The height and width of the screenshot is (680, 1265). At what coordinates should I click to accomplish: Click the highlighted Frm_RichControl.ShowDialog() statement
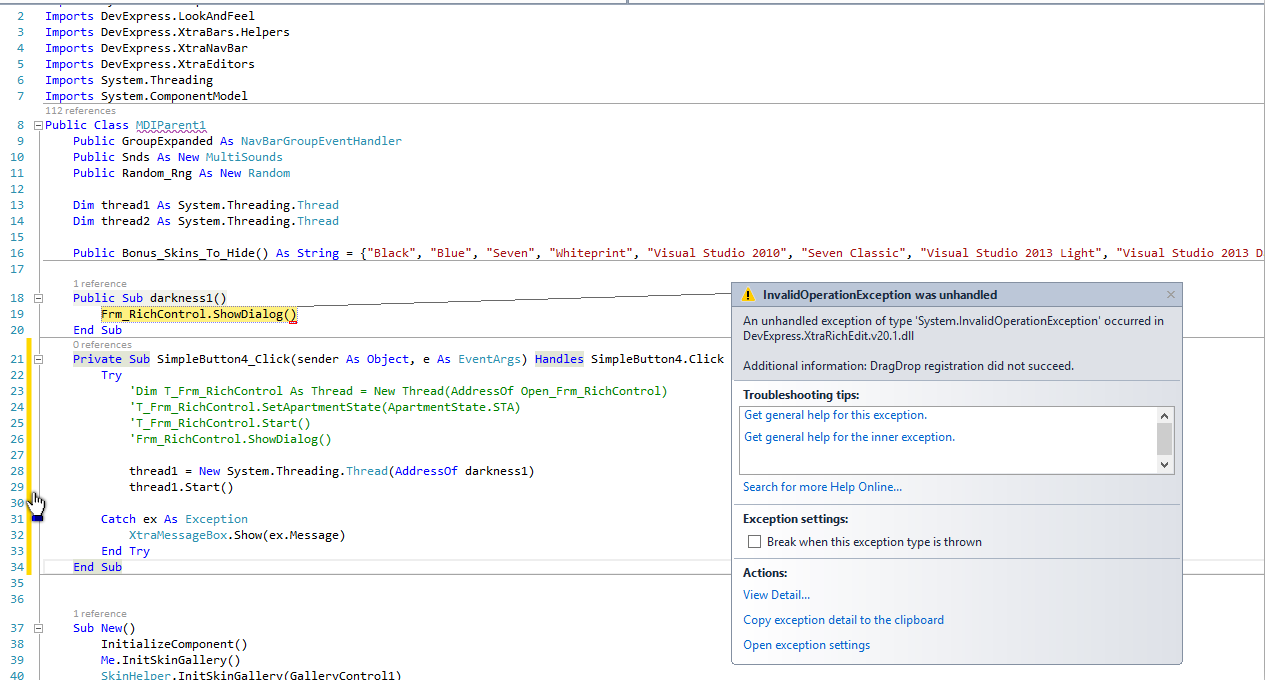click(x=199, y=314)
